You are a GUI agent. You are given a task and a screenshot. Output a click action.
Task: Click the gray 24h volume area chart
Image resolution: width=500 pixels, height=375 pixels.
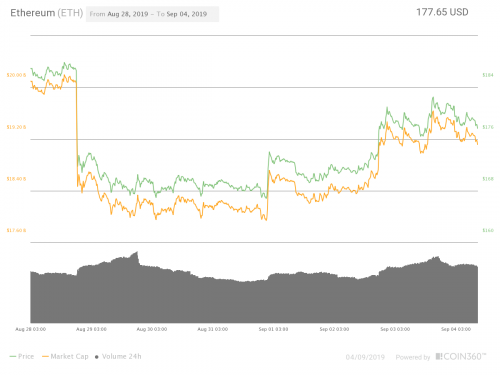254,297
